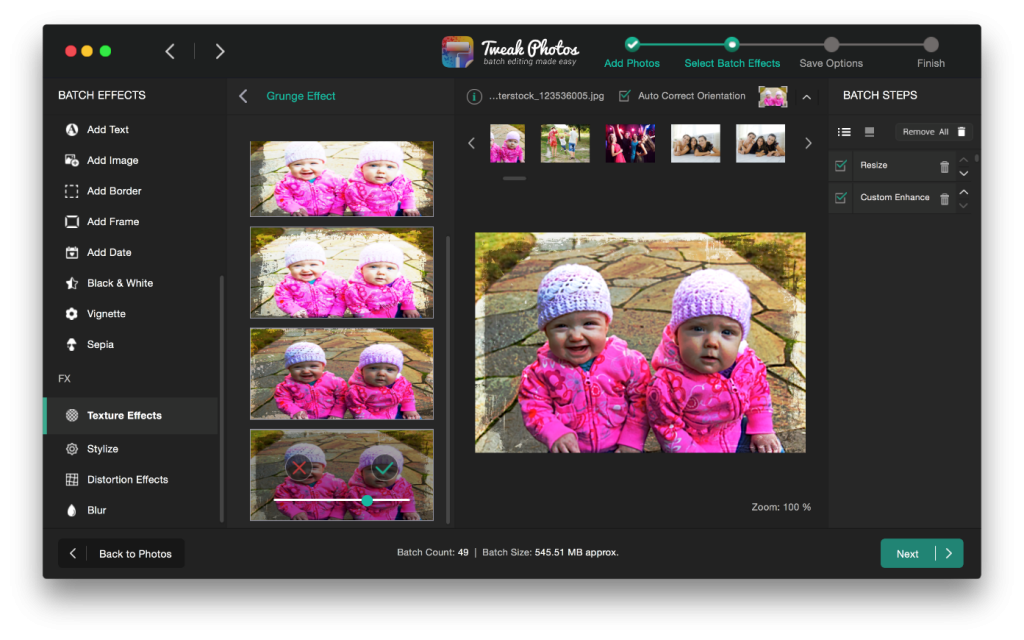Uncheck the Auto Correct Orientation checkbox
Screen dimensions: 1024x640
pyautogui.click(x=623, y=96)
